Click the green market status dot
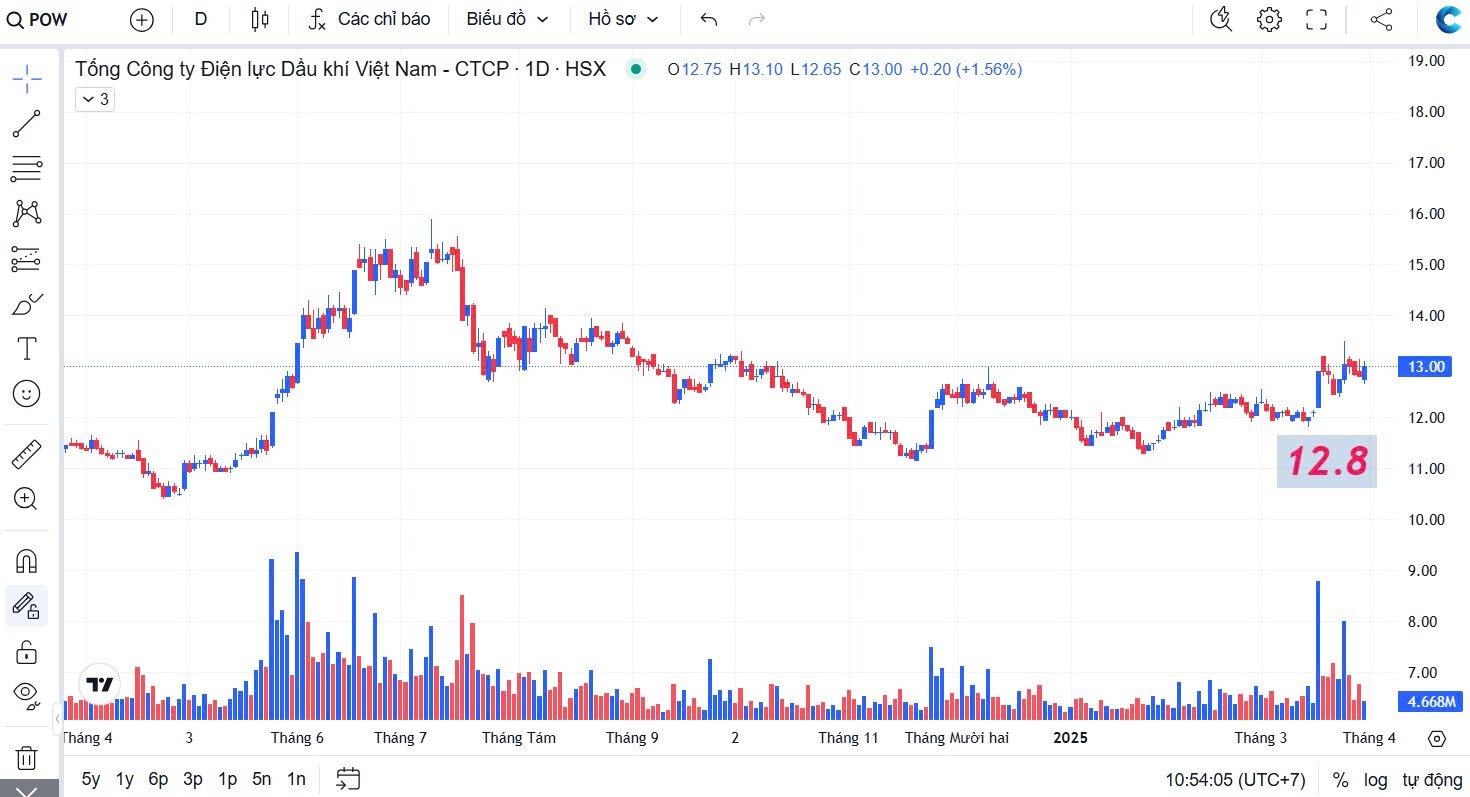This screenshot has width=1470, height=797. (635, 69)
